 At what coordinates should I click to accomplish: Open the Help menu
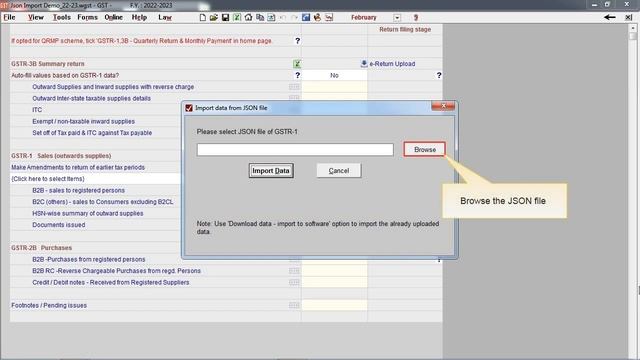[139, 17]
